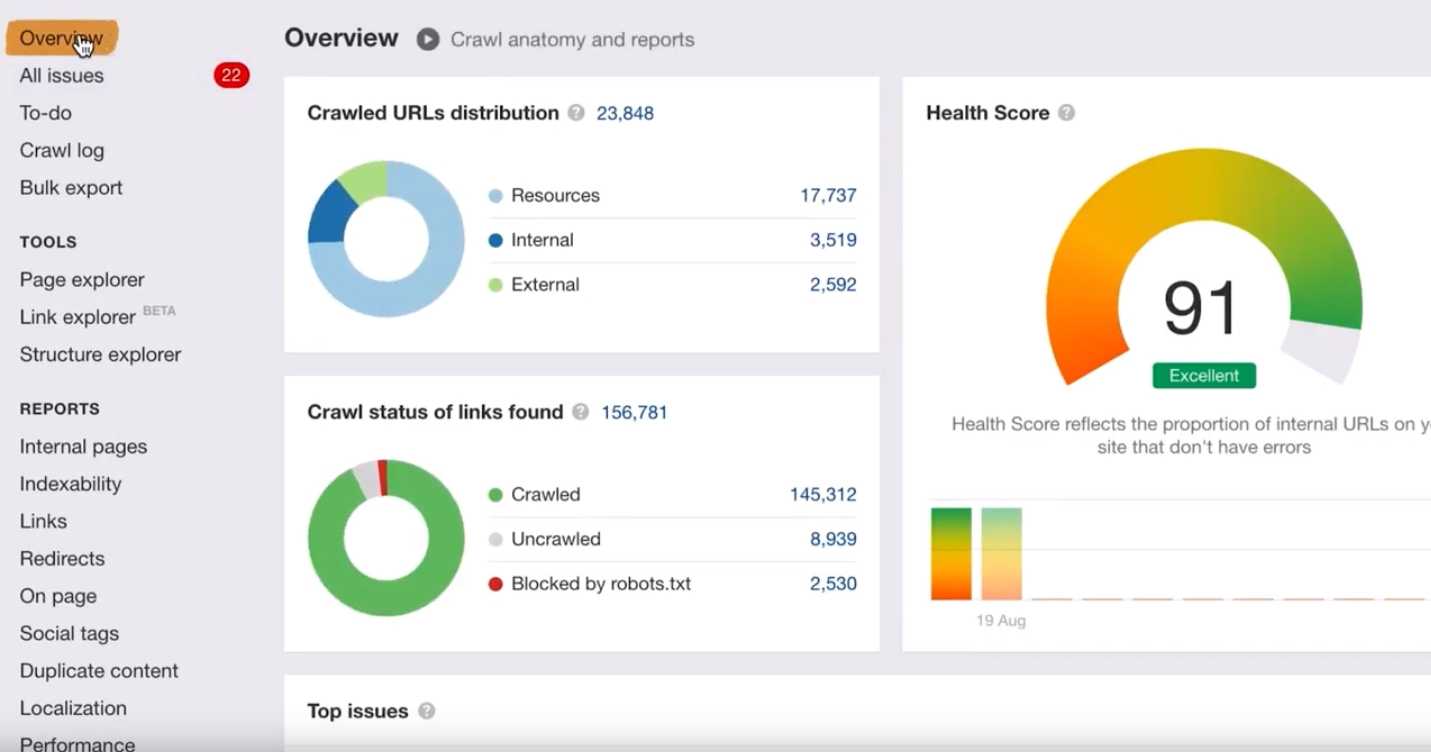The image size is (1431, 752).
Task: Click the 145,312 crawled links count
Action: pyautogui.click(x=822, y=495)
